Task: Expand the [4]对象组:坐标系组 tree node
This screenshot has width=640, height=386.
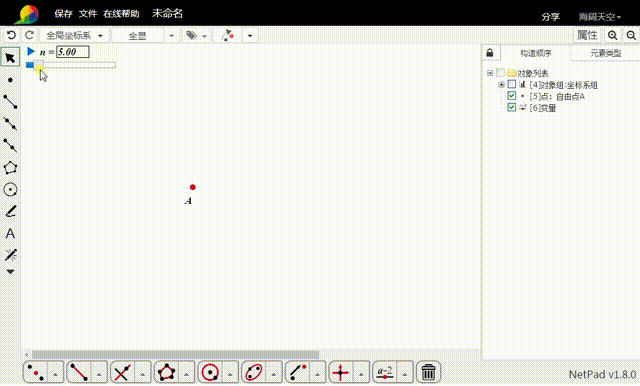Action: click(501, 84)
